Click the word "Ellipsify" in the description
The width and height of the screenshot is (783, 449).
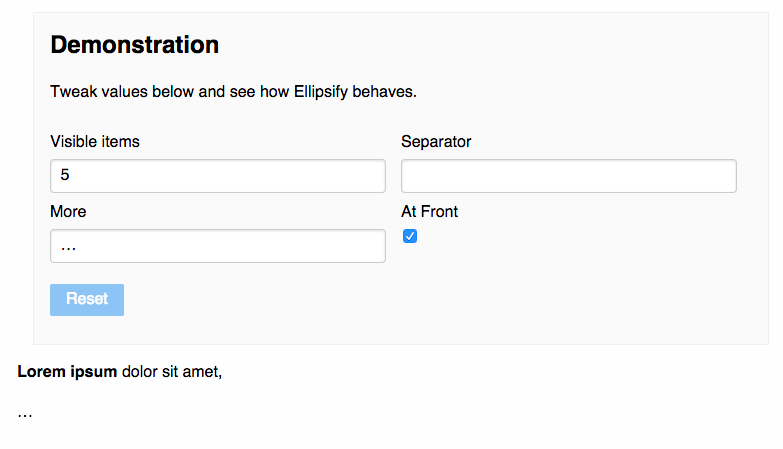(x=321, y=92)
